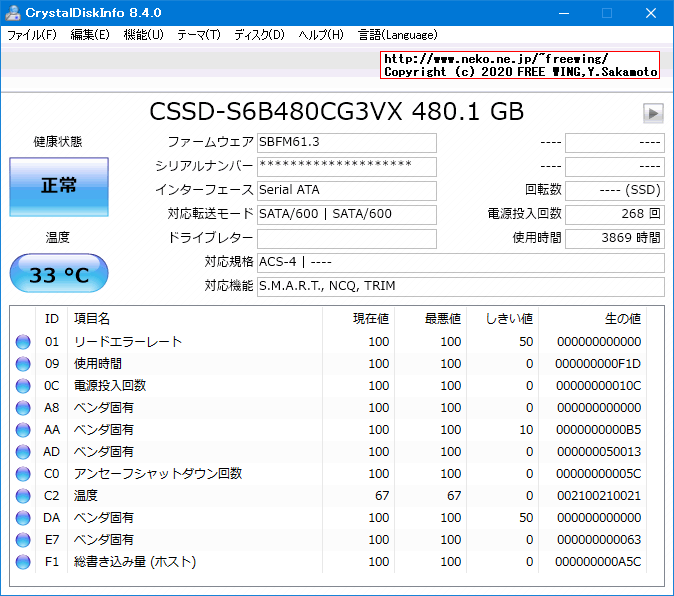674x596 pixels.
Task: Click status orb for row ID C0
Action: click(23, 474)
